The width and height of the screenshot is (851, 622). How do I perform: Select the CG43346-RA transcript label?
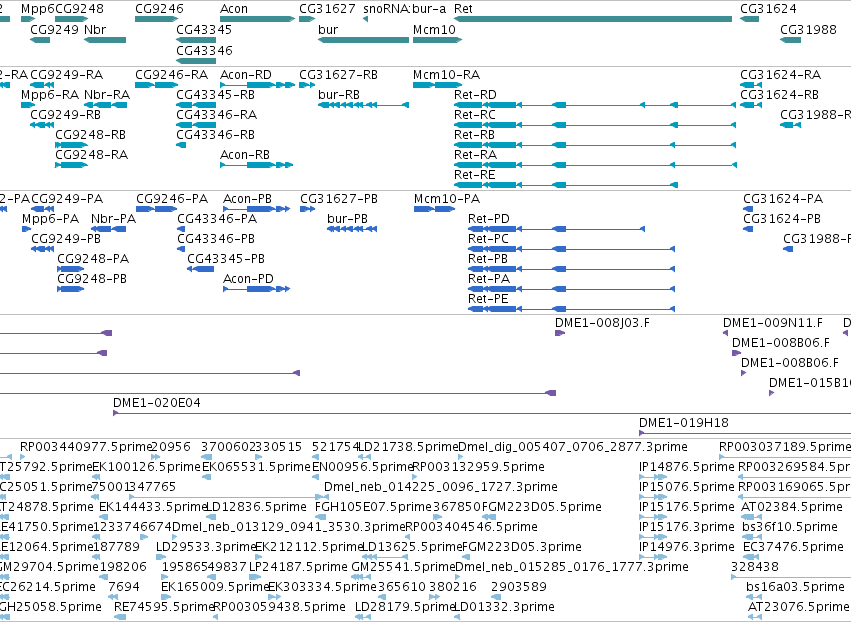point(217,115)
